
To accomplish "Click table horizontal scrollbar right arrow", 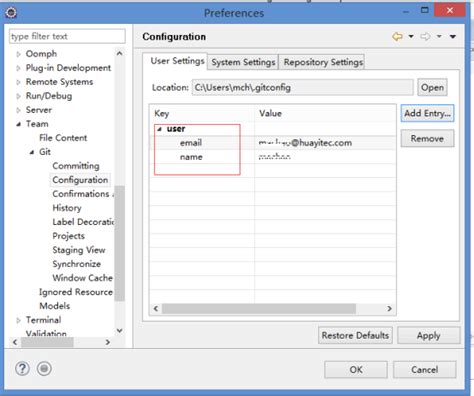I will [x=389, y=309].
